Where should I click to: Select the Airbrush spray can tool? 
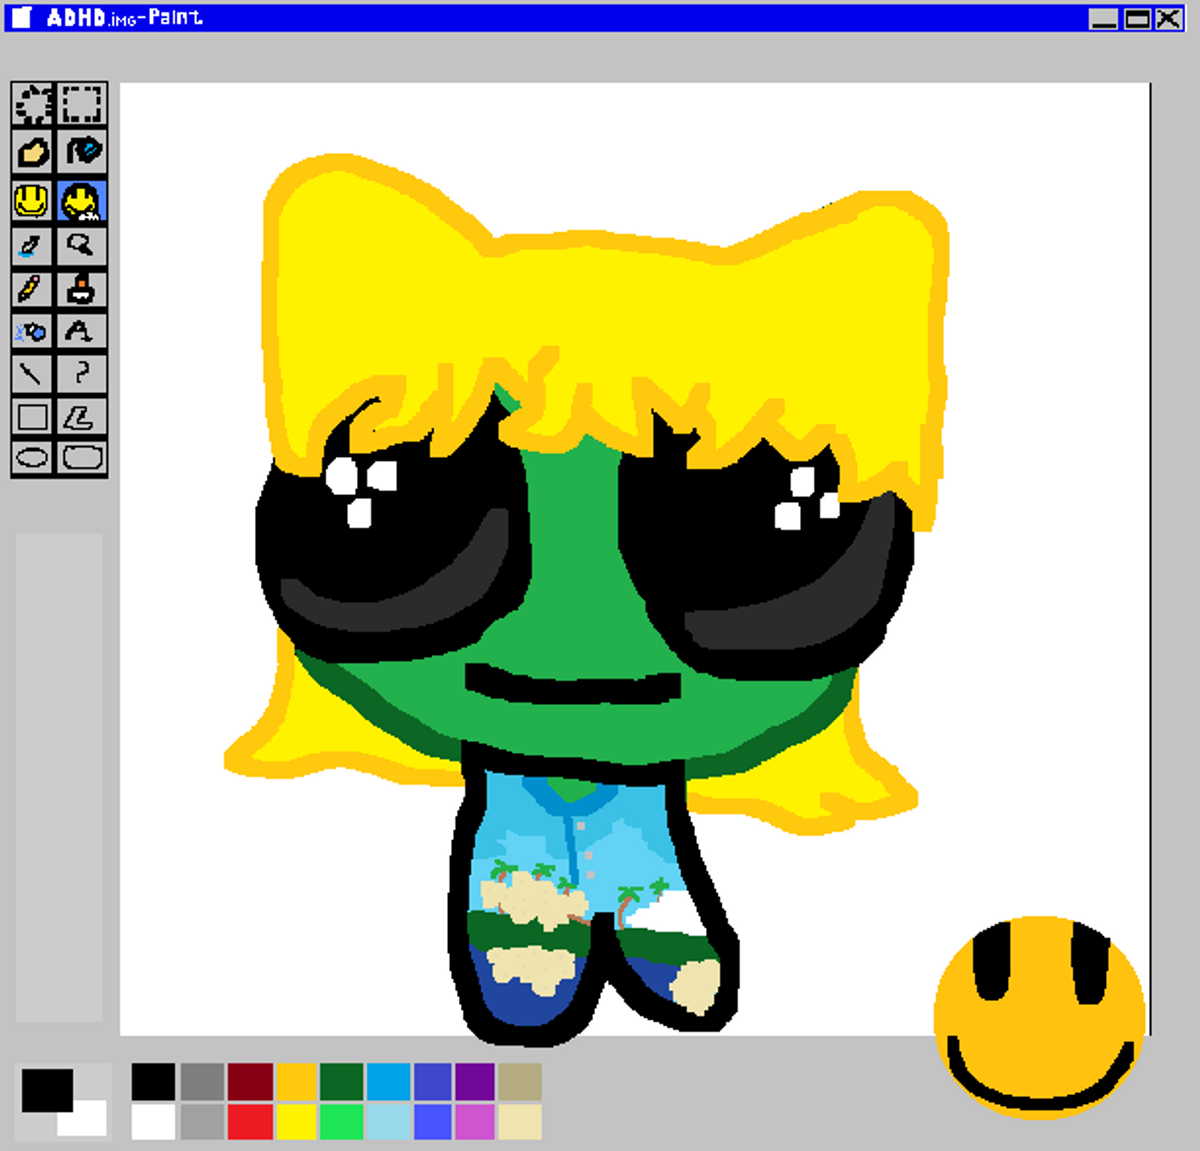[x=33, y=331]
